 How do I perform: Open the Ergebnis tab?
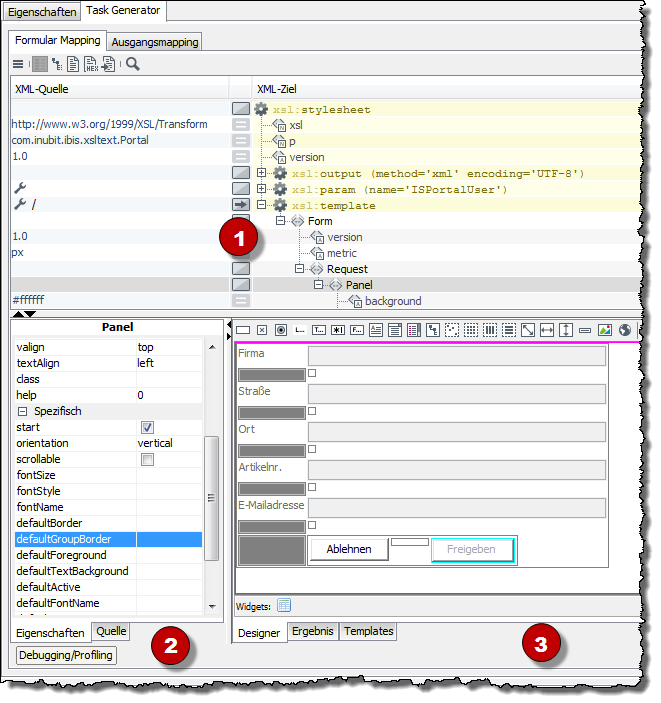[x=313, y=632]
